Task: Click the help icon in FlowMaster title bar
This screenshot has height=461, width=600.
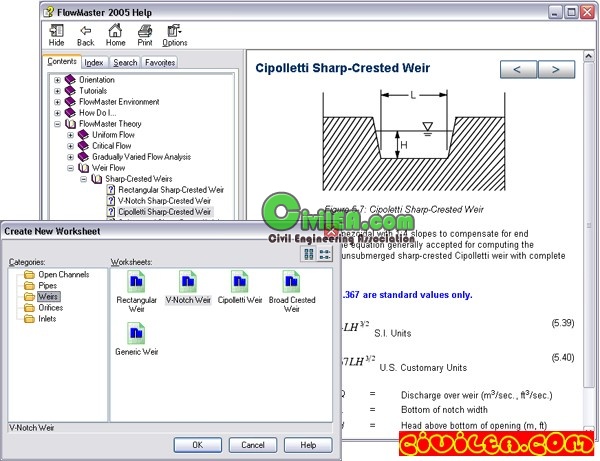Action: [x=49, y=12]
